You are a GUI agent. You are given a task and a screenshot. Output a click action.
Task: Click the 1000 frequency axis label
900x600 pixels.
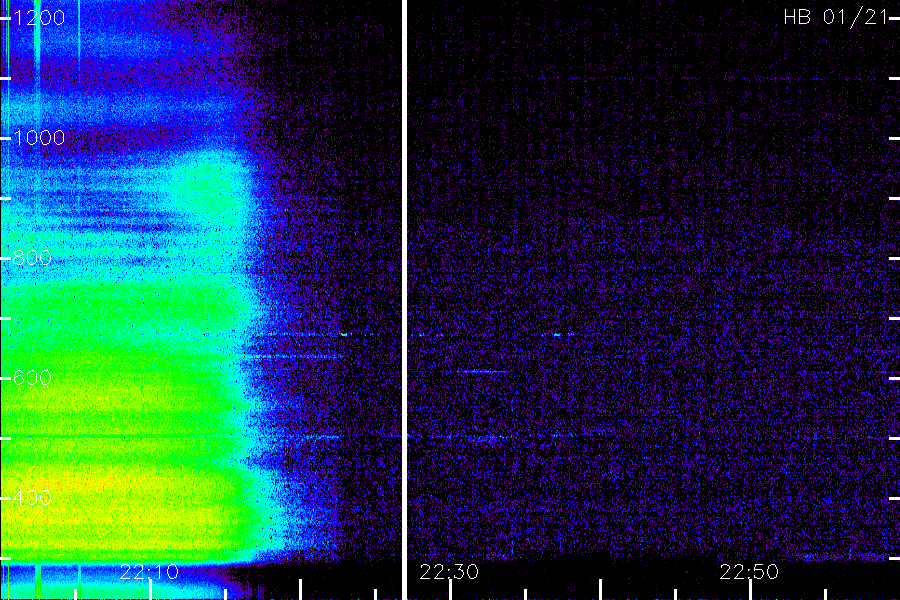point(38,138)
